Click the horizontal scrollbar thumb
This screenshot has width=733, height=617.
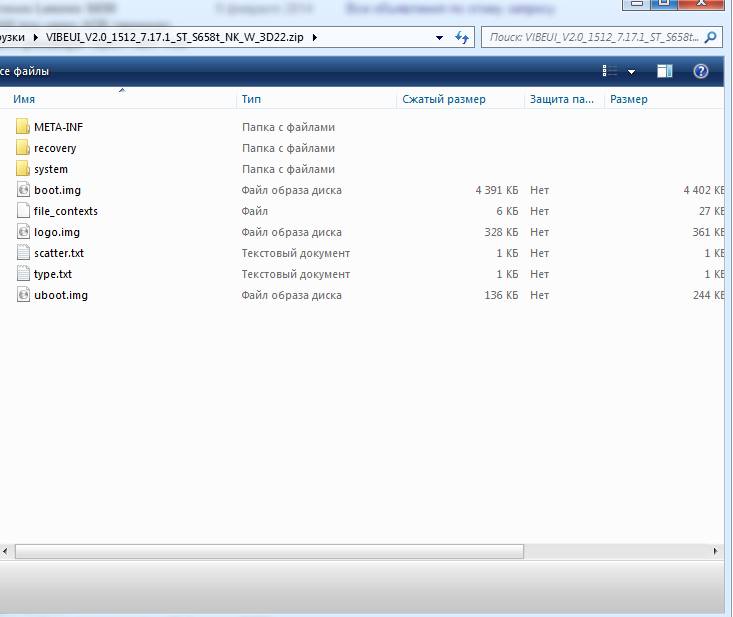[x=269, y=552]
